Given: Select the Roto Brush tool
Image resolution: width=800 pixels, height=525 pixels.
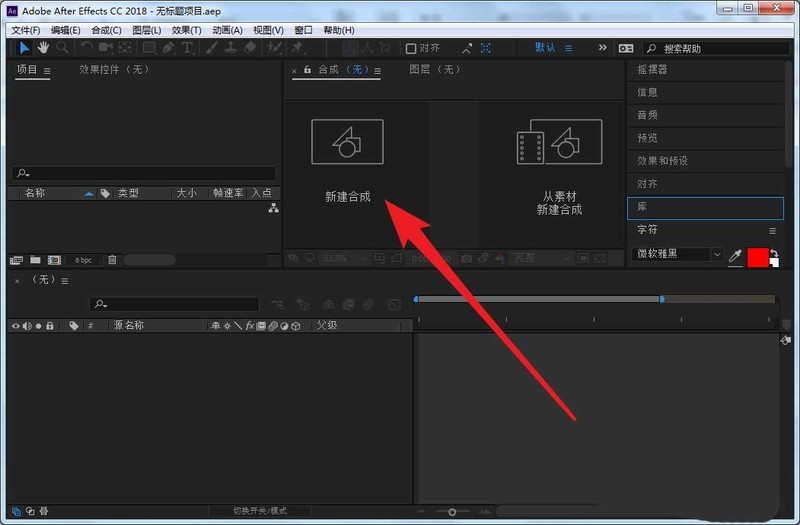Looking at the screenshot, I should (274, 48).
